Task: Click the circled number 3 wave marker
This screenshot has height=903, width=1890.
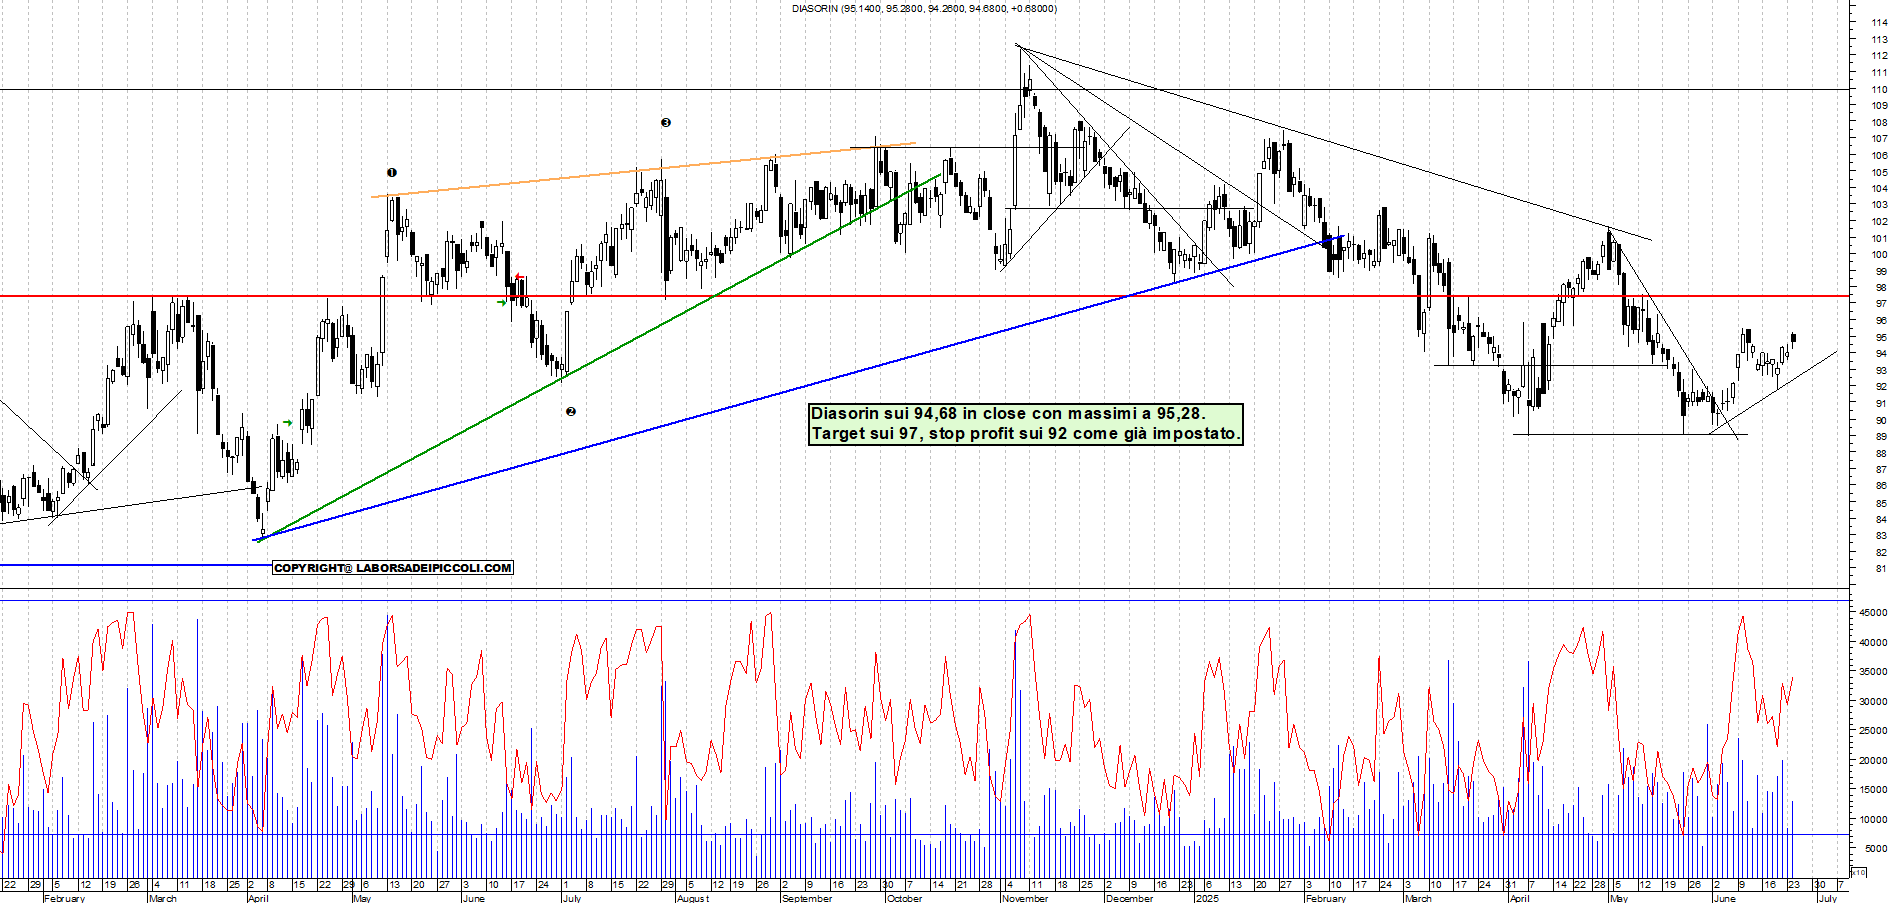Action: pyautogui.click(x=666, y=123)
